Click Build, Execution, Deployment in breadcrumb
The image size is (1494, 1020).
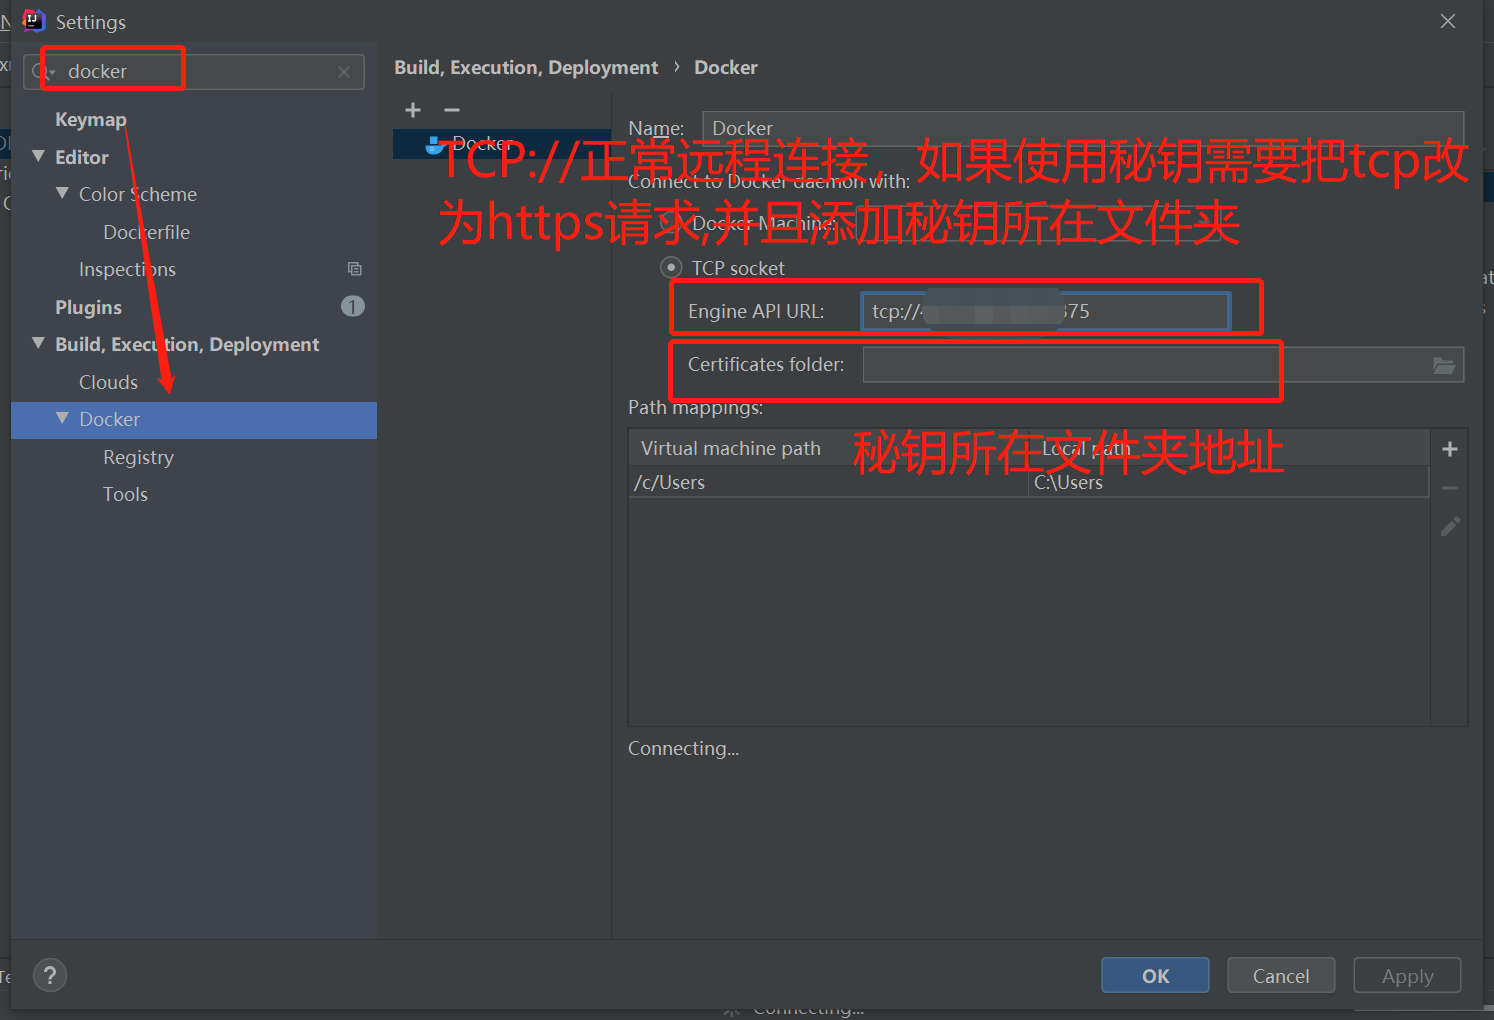click(526, 67)
